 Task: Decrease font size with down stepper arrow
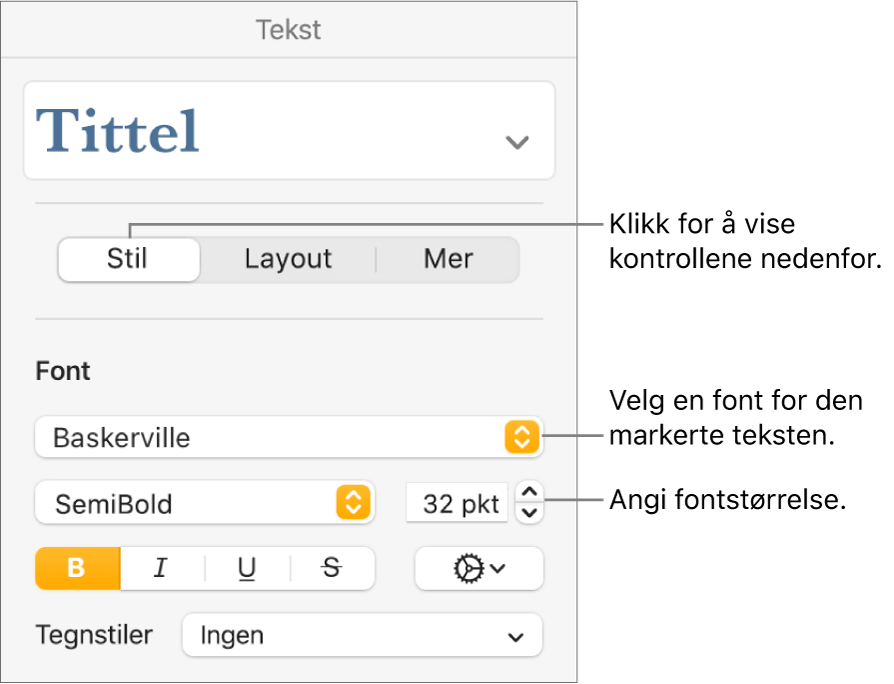tap(530, 513)
